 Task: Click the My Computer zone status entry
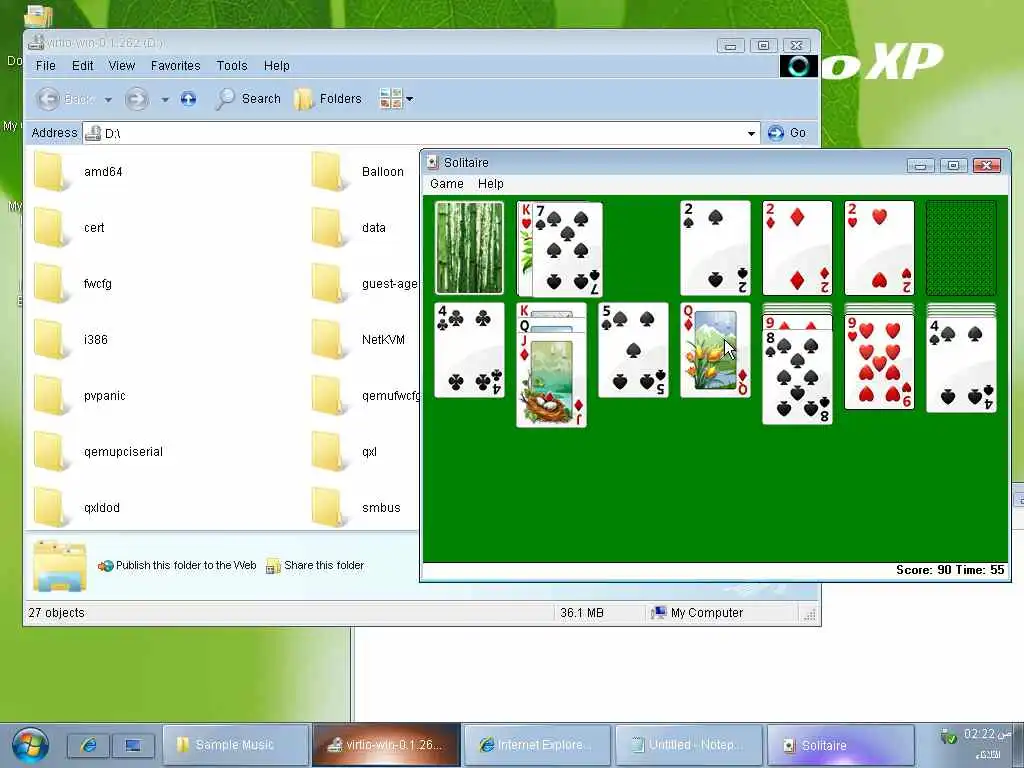click(x=697, y=613)
